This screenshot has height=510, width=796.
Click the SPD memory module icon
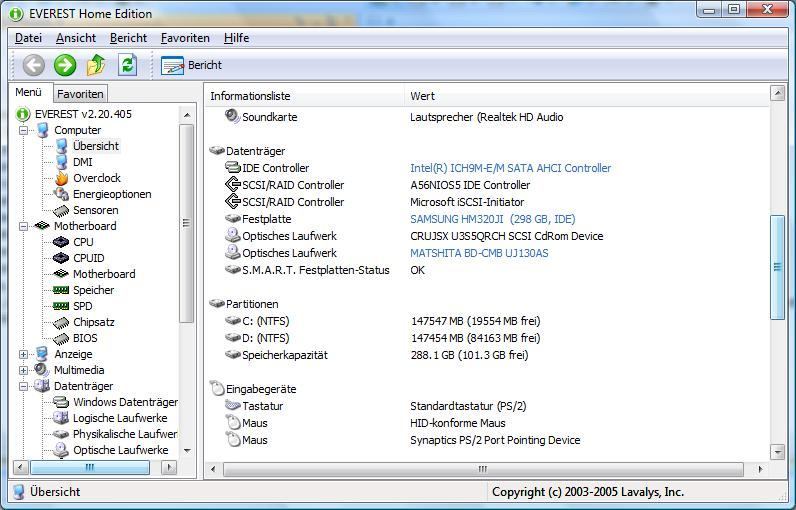click(x=61, y=306)
